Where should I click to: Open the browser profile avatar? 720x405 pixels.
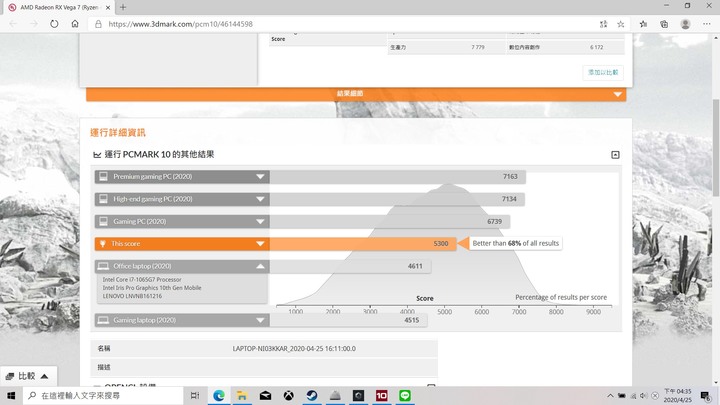point(685,24)
